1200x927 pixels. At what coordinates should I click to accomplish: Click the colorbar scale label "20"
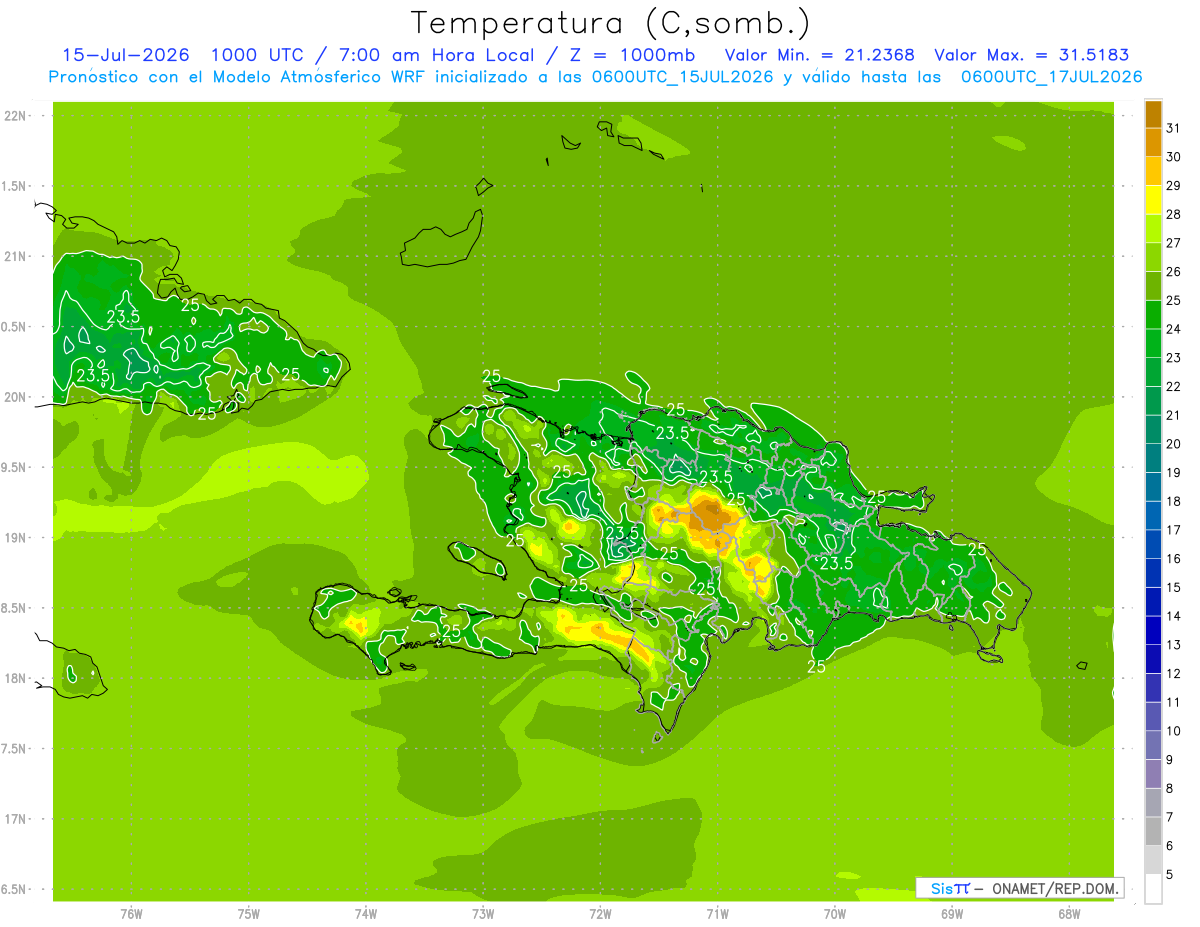point(1174,444)
